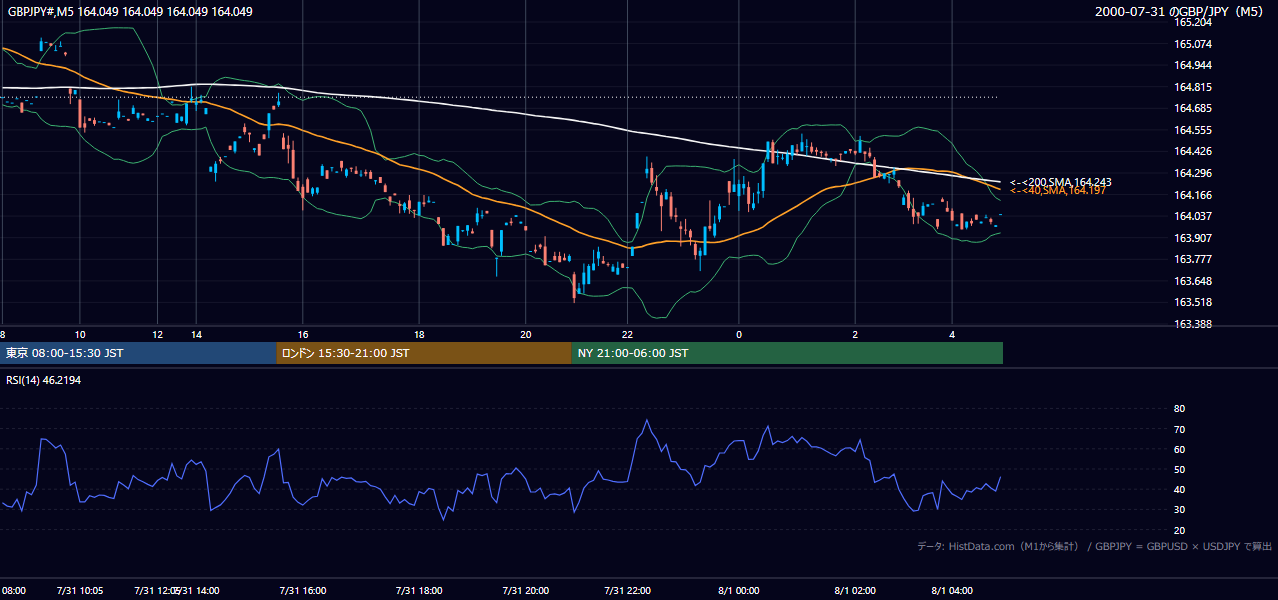The height and width of the screenshot is (600, 1278).
Task: Click the 8/1 00:00 bottom date label
Action: (x=739, y=591)
